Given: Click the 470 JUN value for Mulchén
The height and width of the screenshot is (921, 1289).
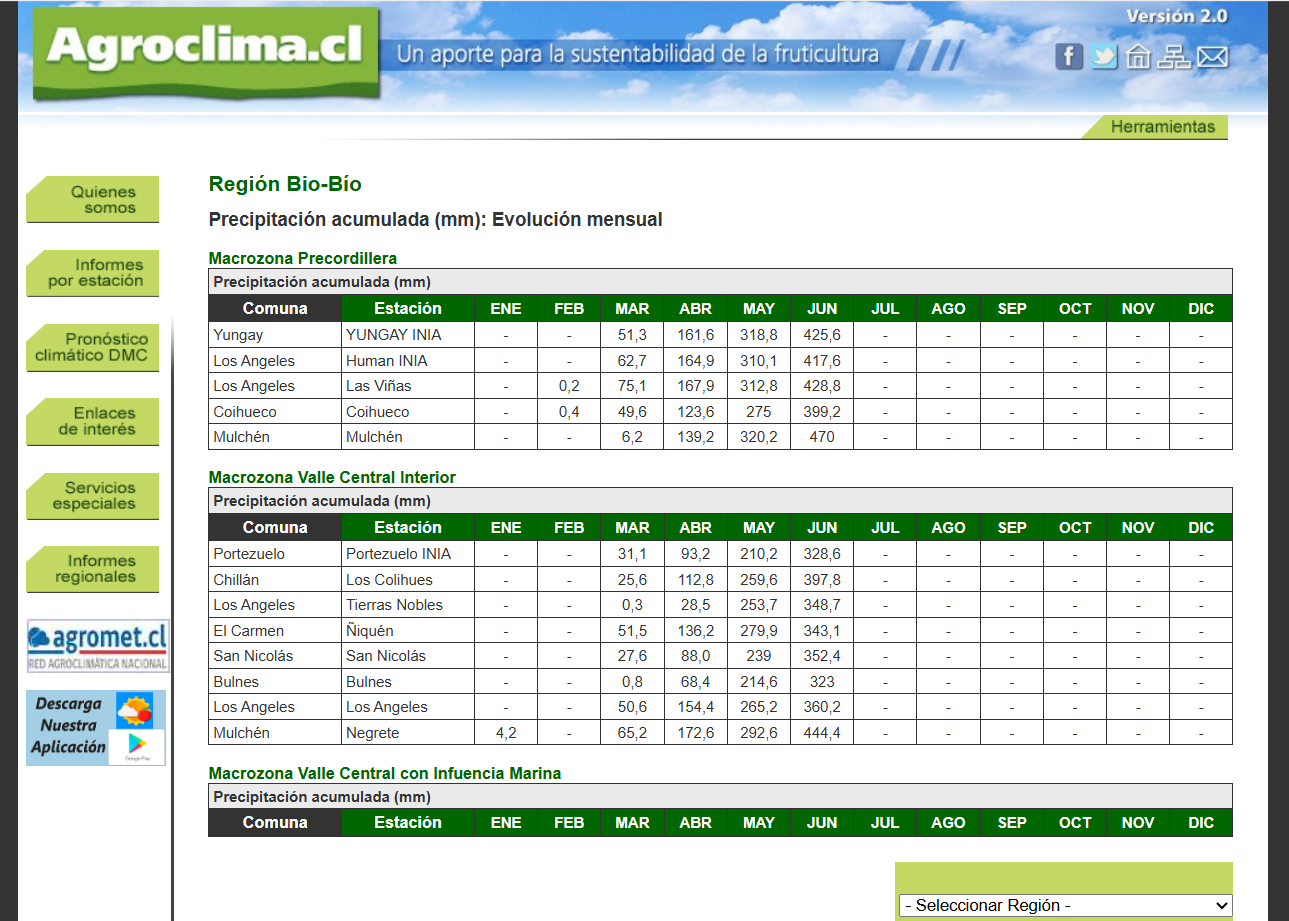Looking at the screenshot, I should click(x=822, y=437).
